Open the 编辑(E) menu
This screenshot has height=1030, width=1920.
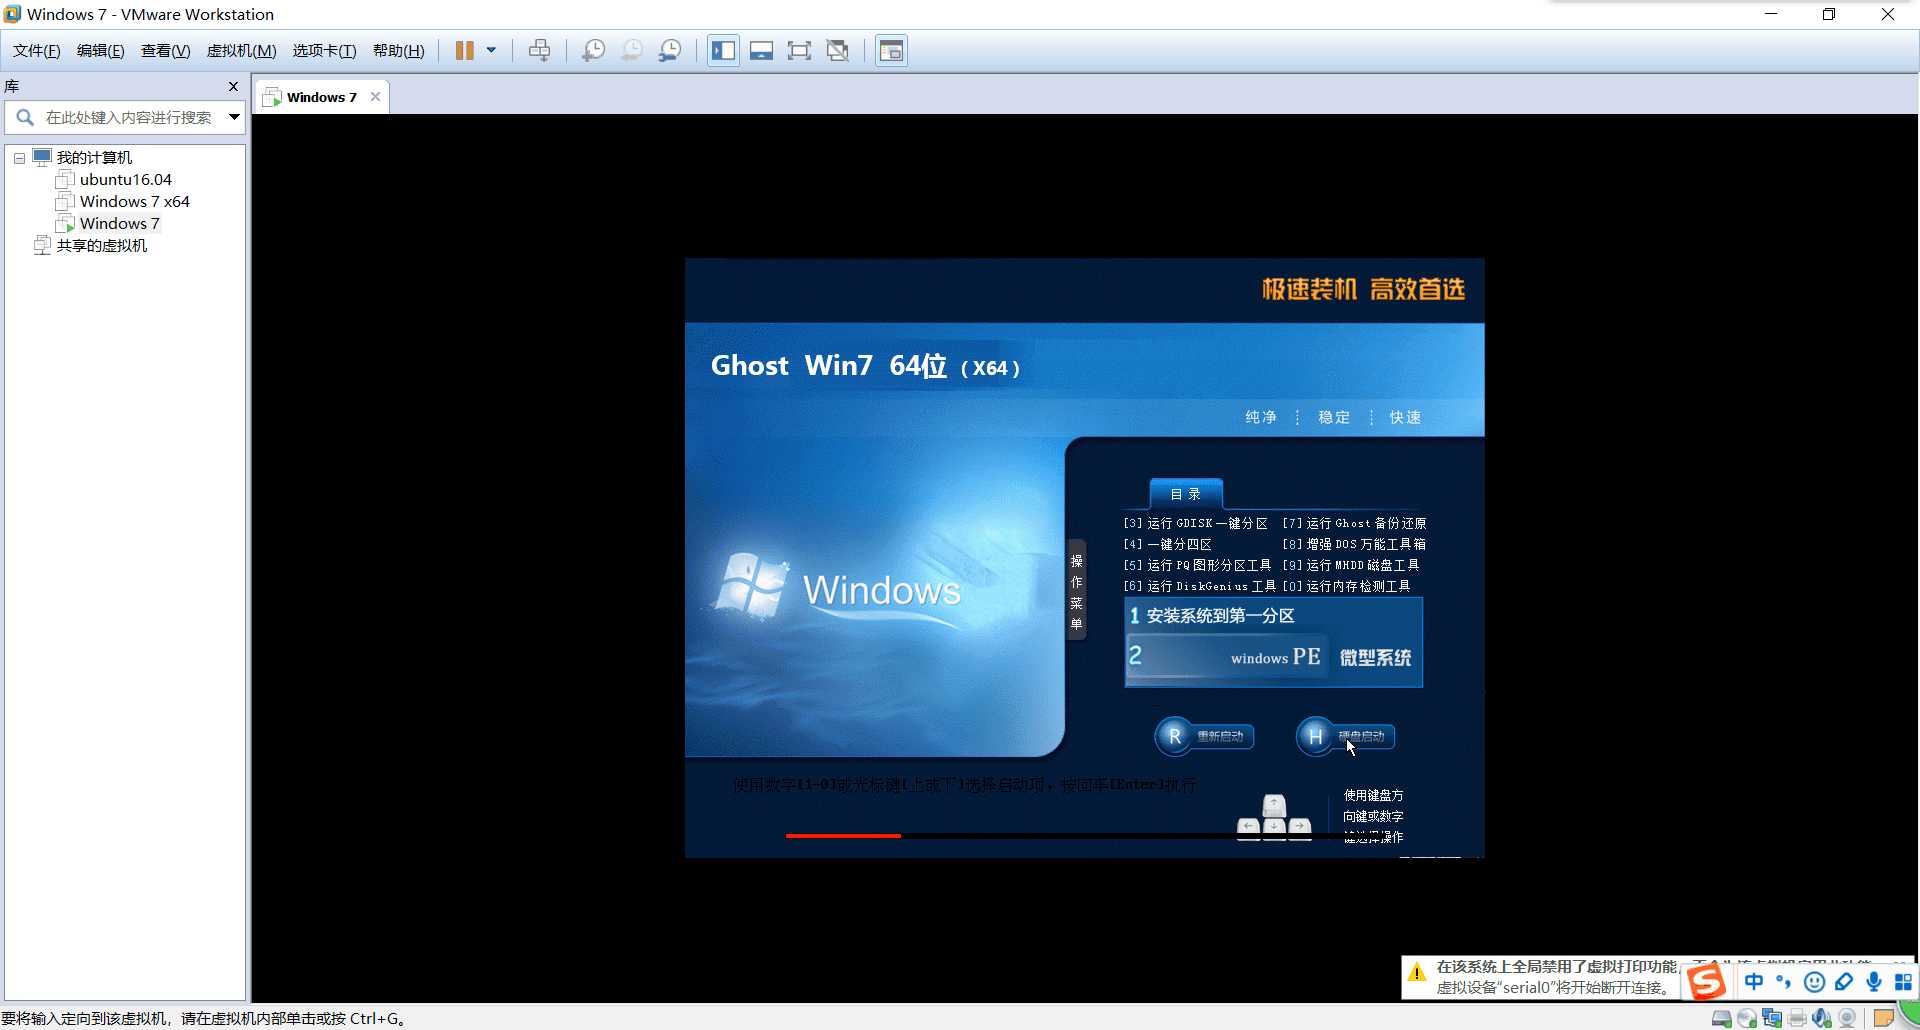point(100,51)
